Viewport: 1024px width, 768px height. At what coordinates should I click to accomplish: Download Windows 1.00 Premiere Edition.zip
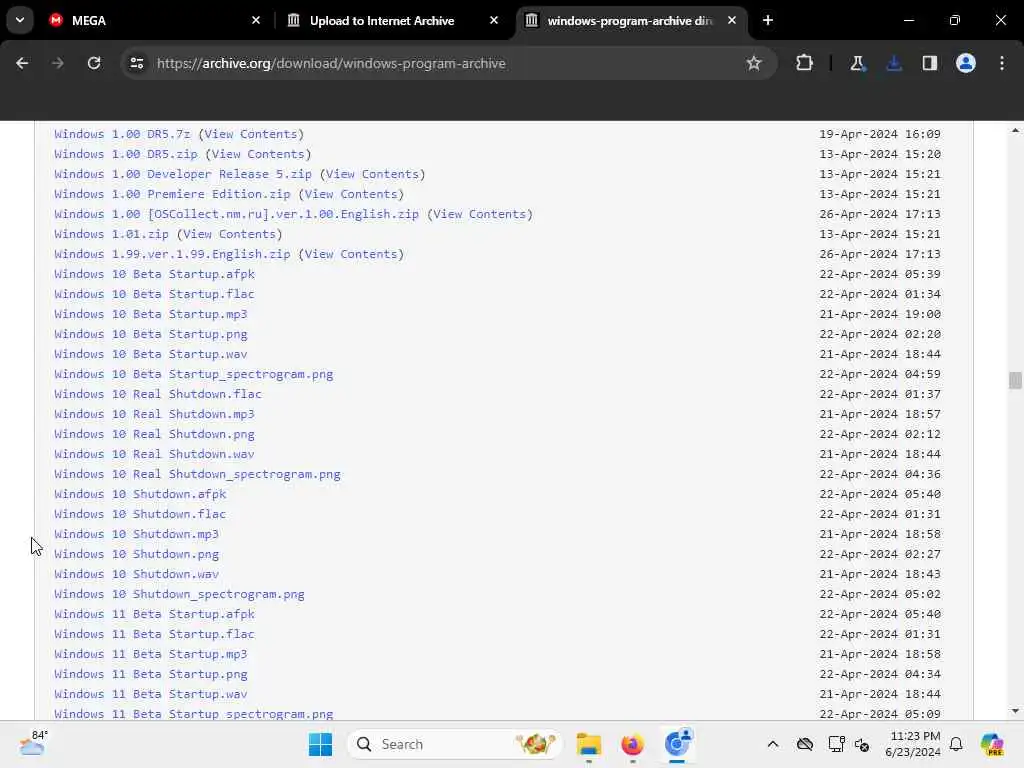pyautogui.click(x=172, y=194)
